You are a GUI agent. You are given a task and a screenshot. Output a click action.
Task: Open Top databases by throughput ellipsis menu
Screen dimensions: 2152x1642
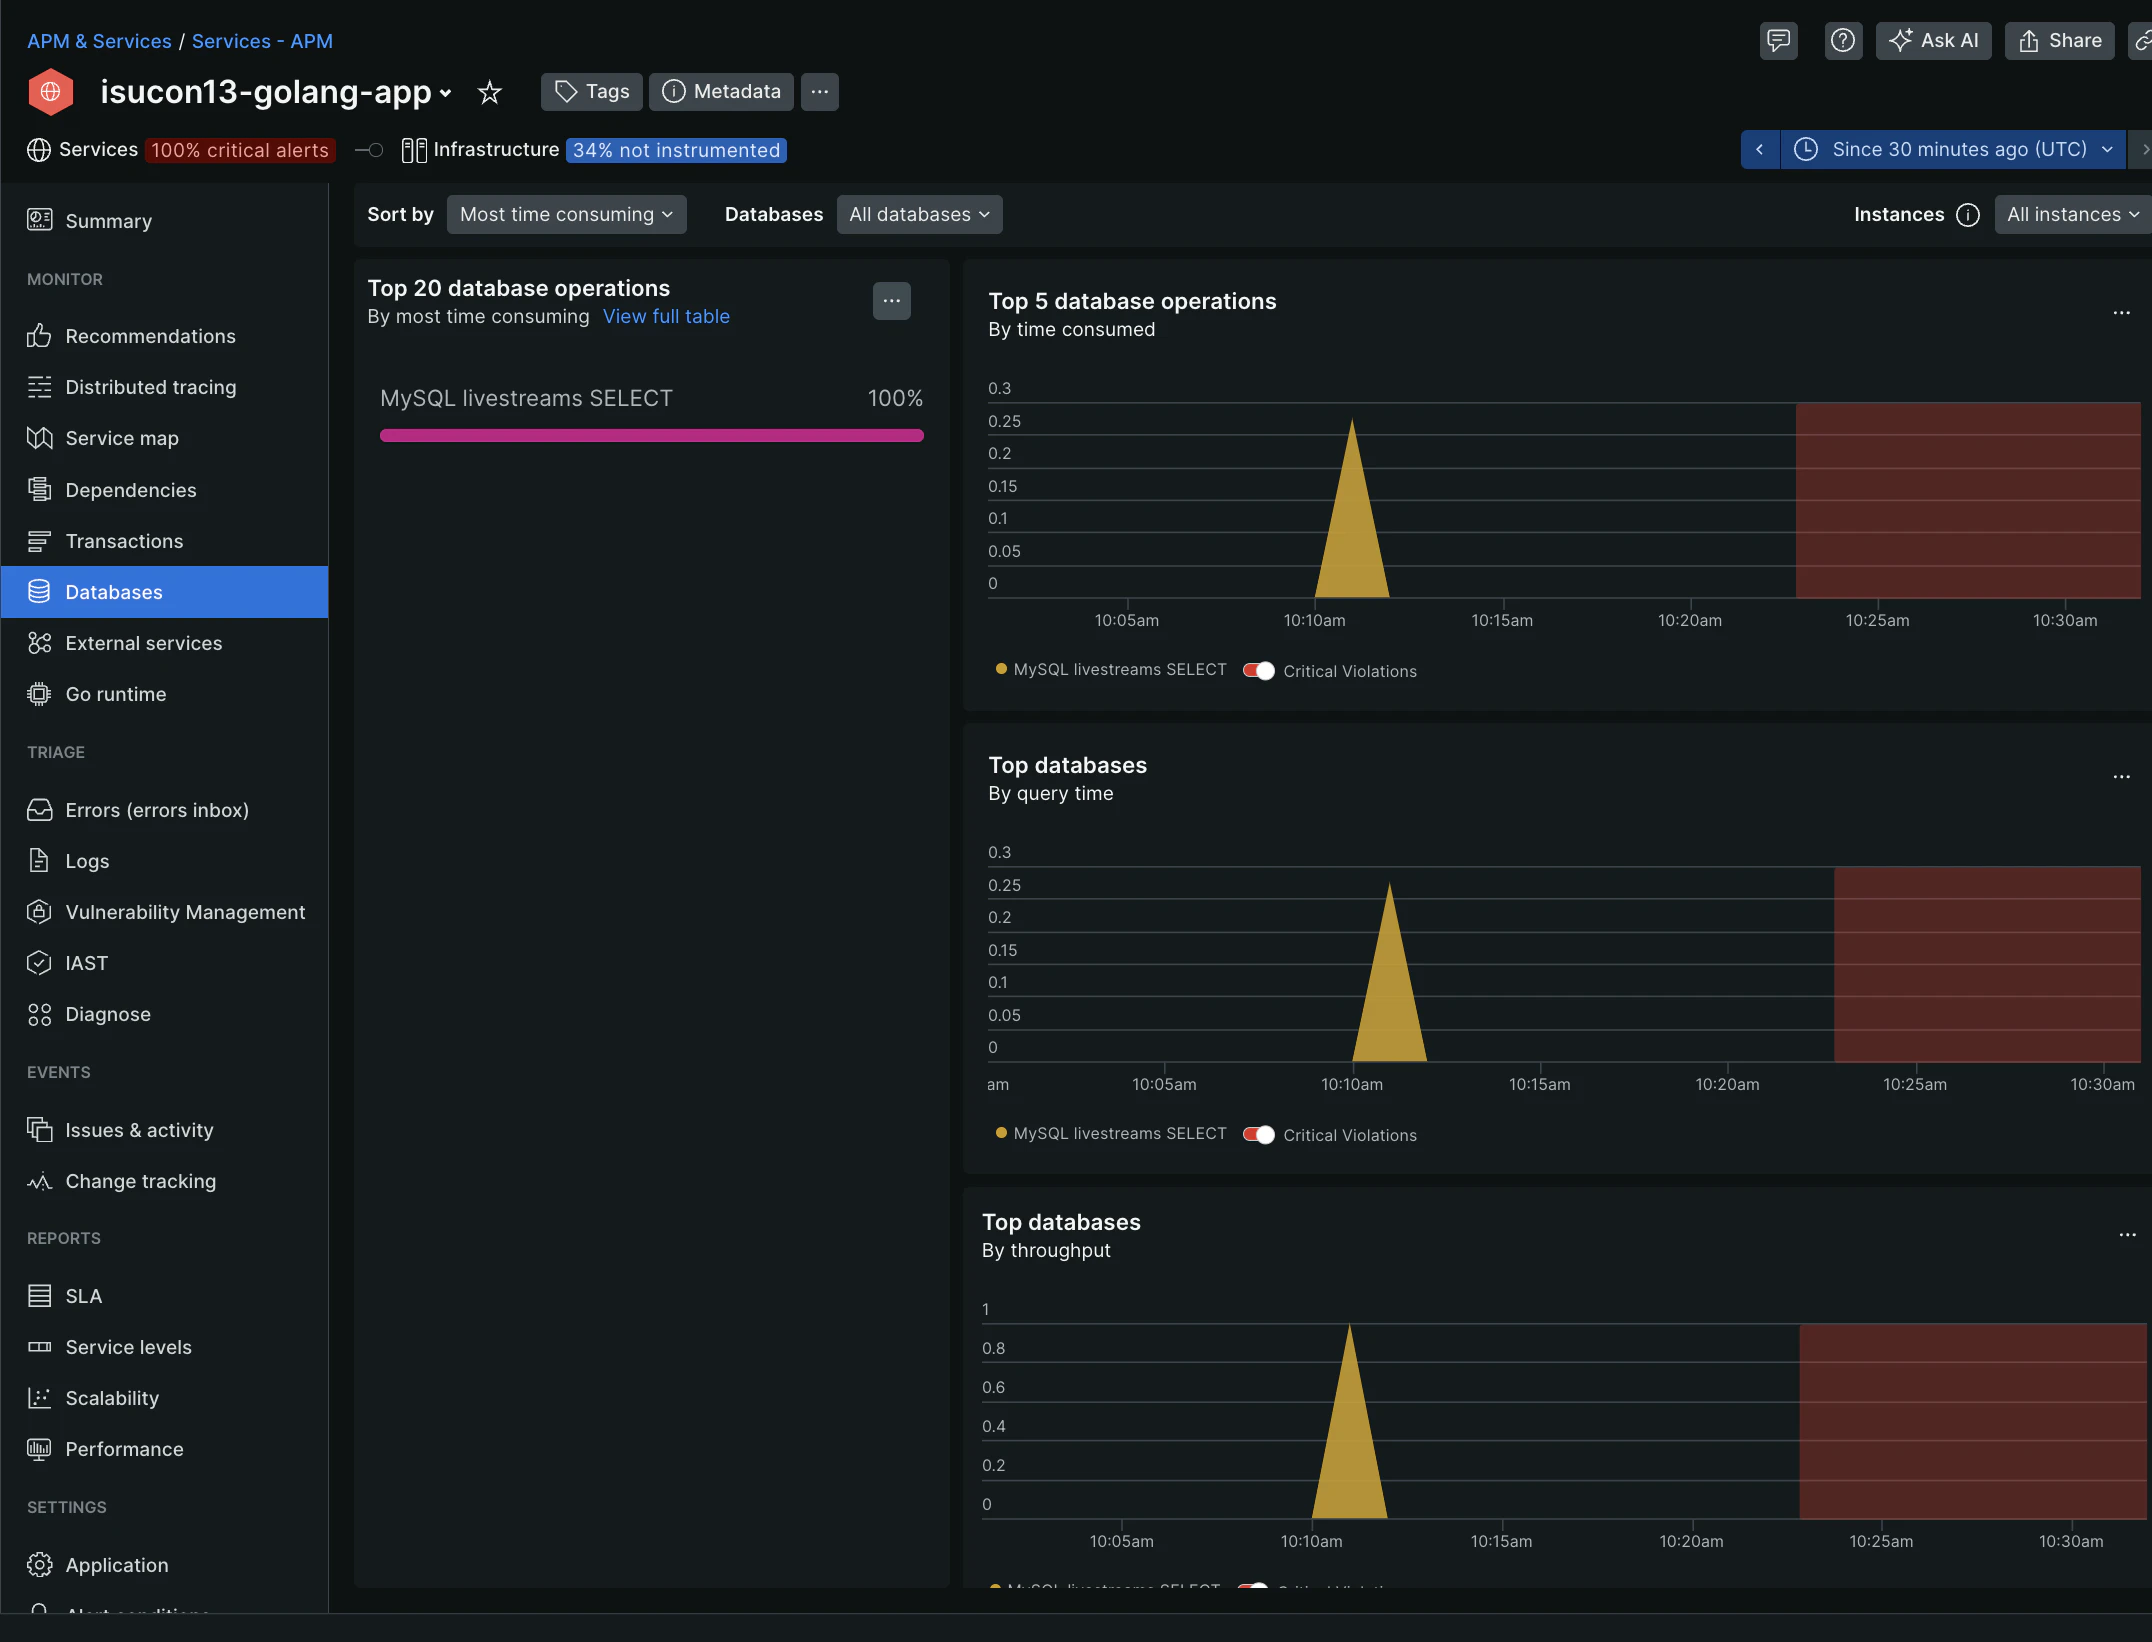2127,1235
